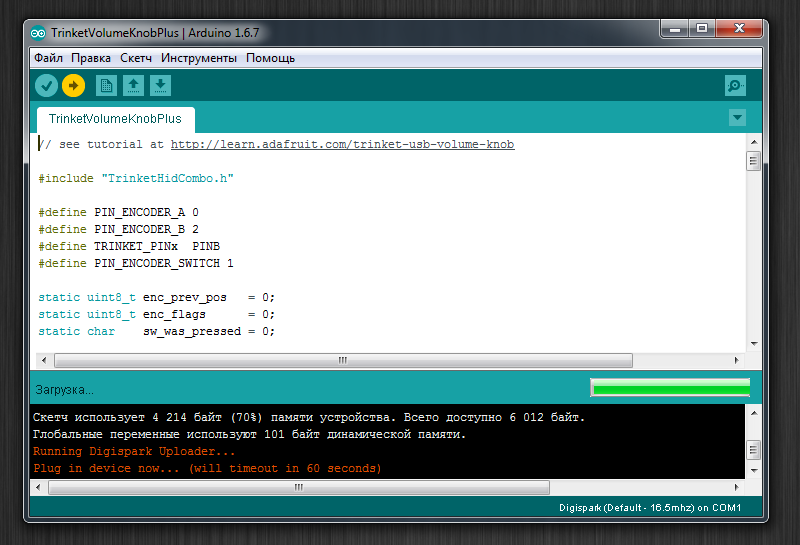The height and width of the screenshot is (545, 800).
Task: Click the PIN_ENCODER_B define line
Action: [118, 229]
